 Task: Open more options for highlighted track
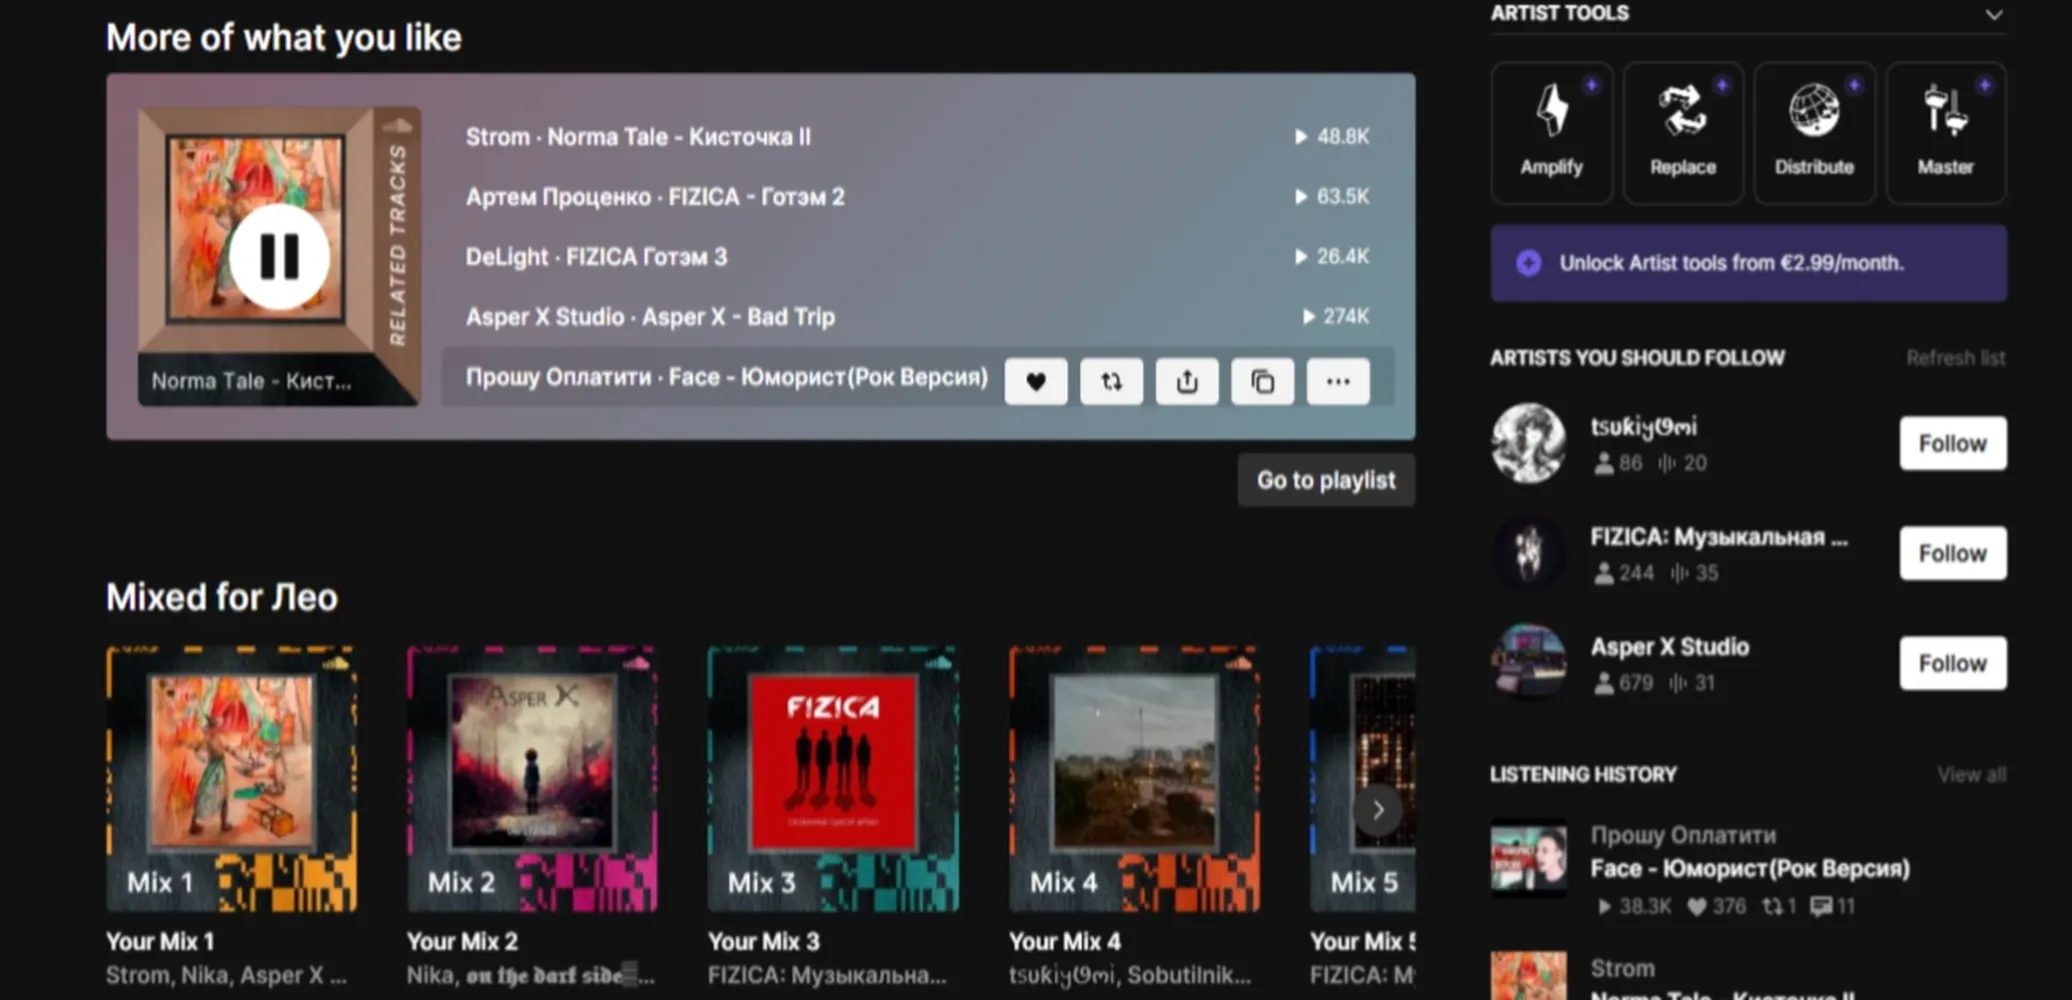tap(1338, 381)
